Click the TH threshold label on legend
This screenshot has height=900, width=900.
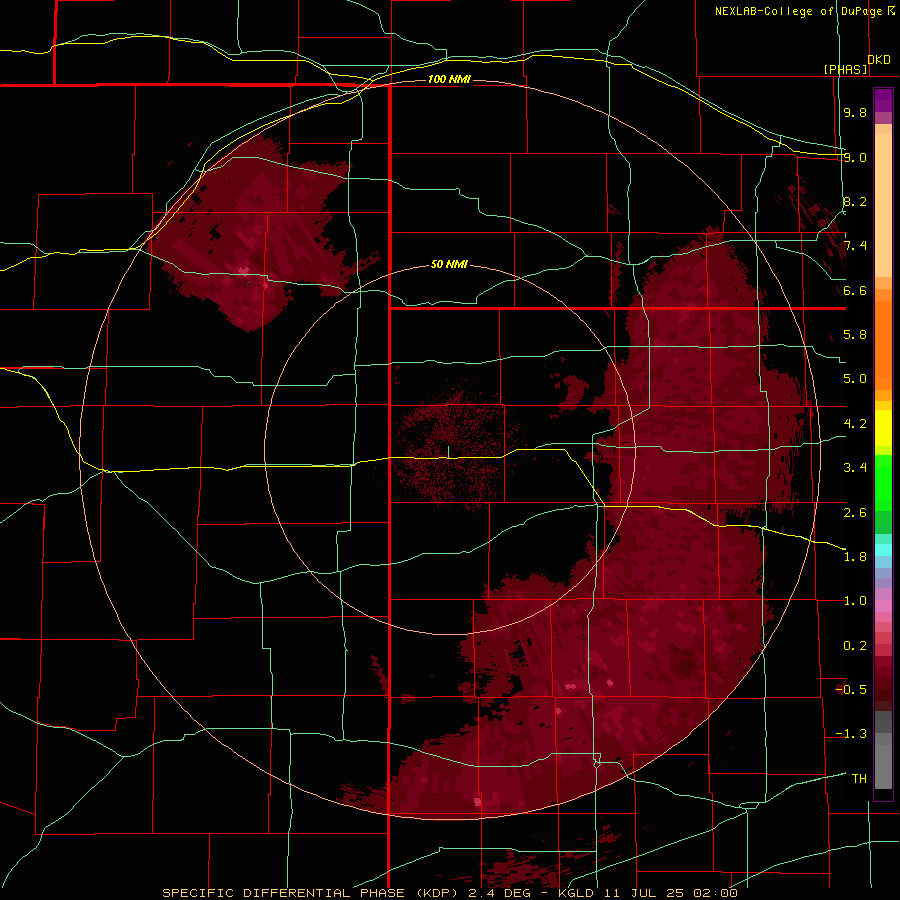pos(859,779)
